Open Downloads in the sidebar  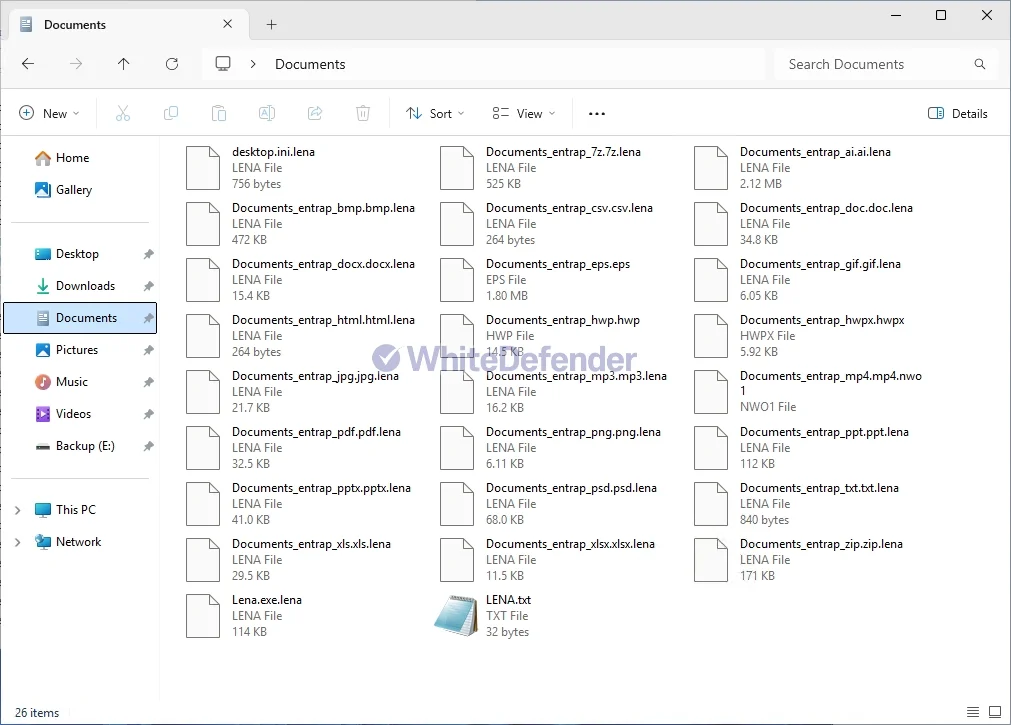pyautogui.click(x=85, y=286)
